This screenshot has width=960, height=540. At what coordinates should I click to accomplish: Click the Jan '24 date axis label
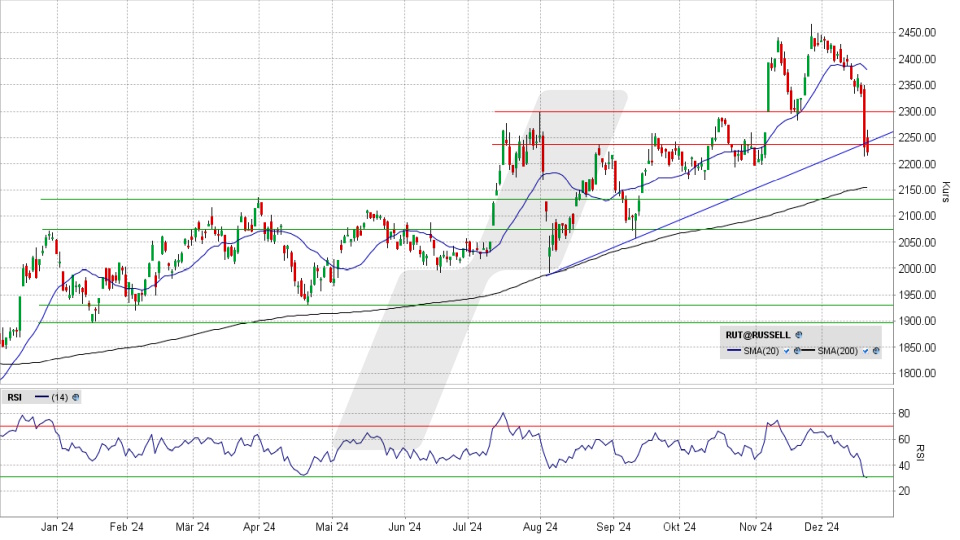point(58,527)
